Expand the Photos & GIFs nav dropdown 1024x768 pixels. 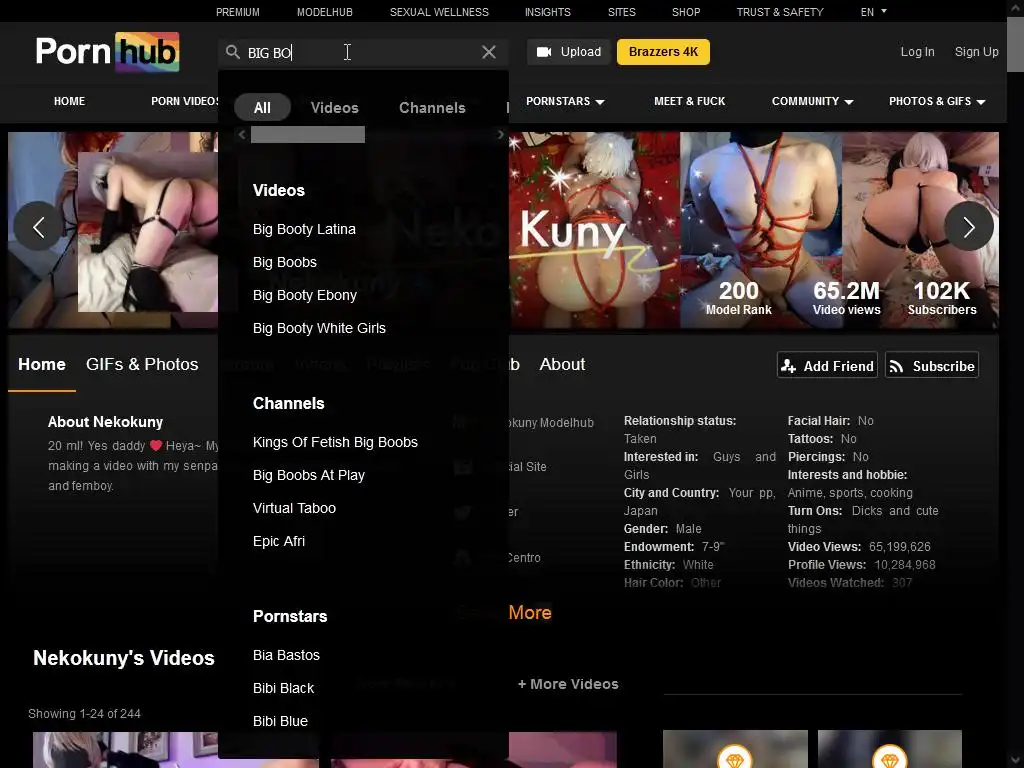[x=936, y=101]
